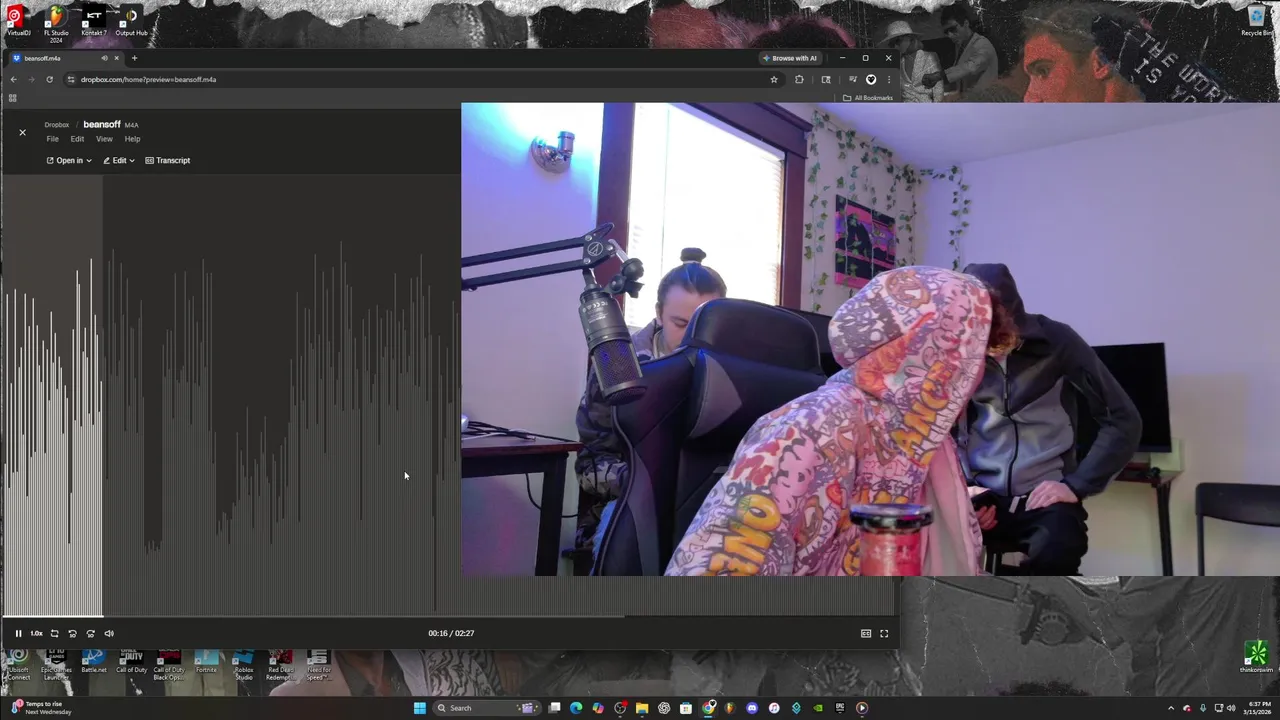Open the media controls toolbar icon

click(852, 79)
